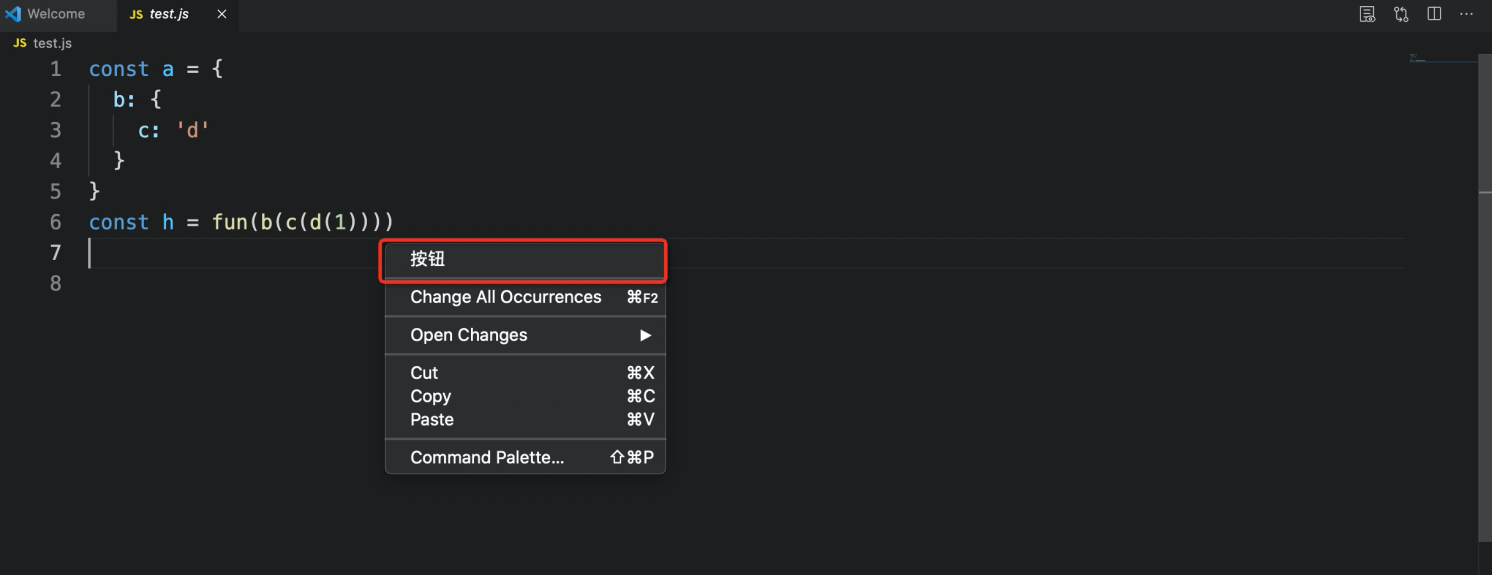Click the Split Editor icon

click(1434, 14)
